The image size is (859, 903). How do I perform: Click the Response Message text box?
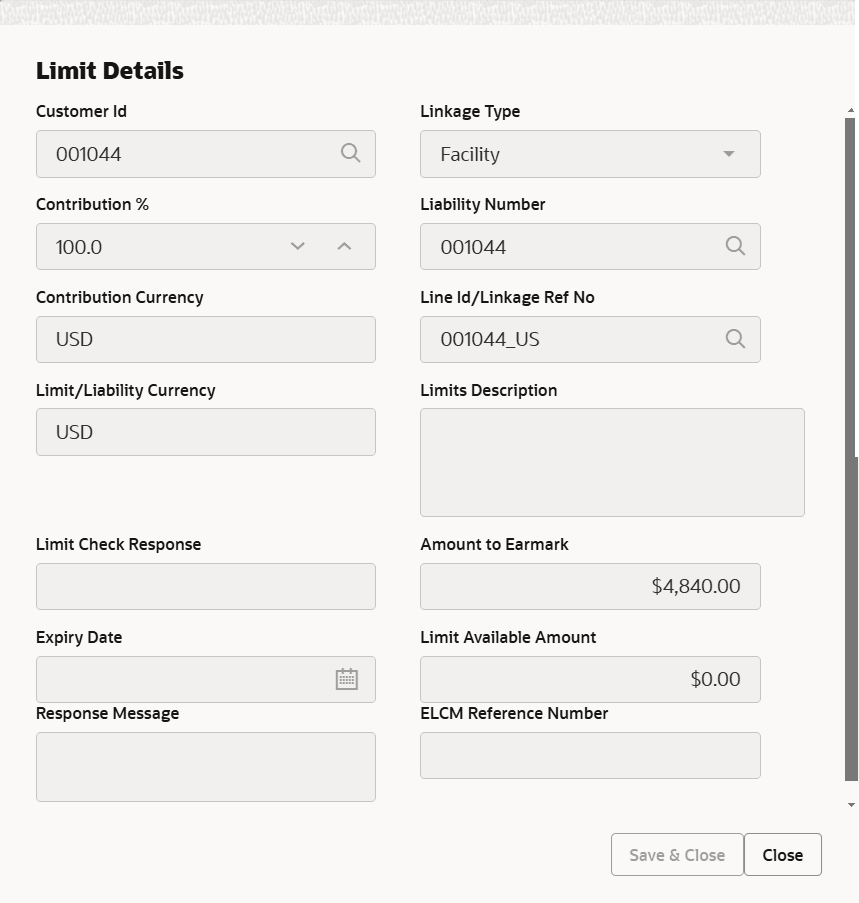pos(205,766)
